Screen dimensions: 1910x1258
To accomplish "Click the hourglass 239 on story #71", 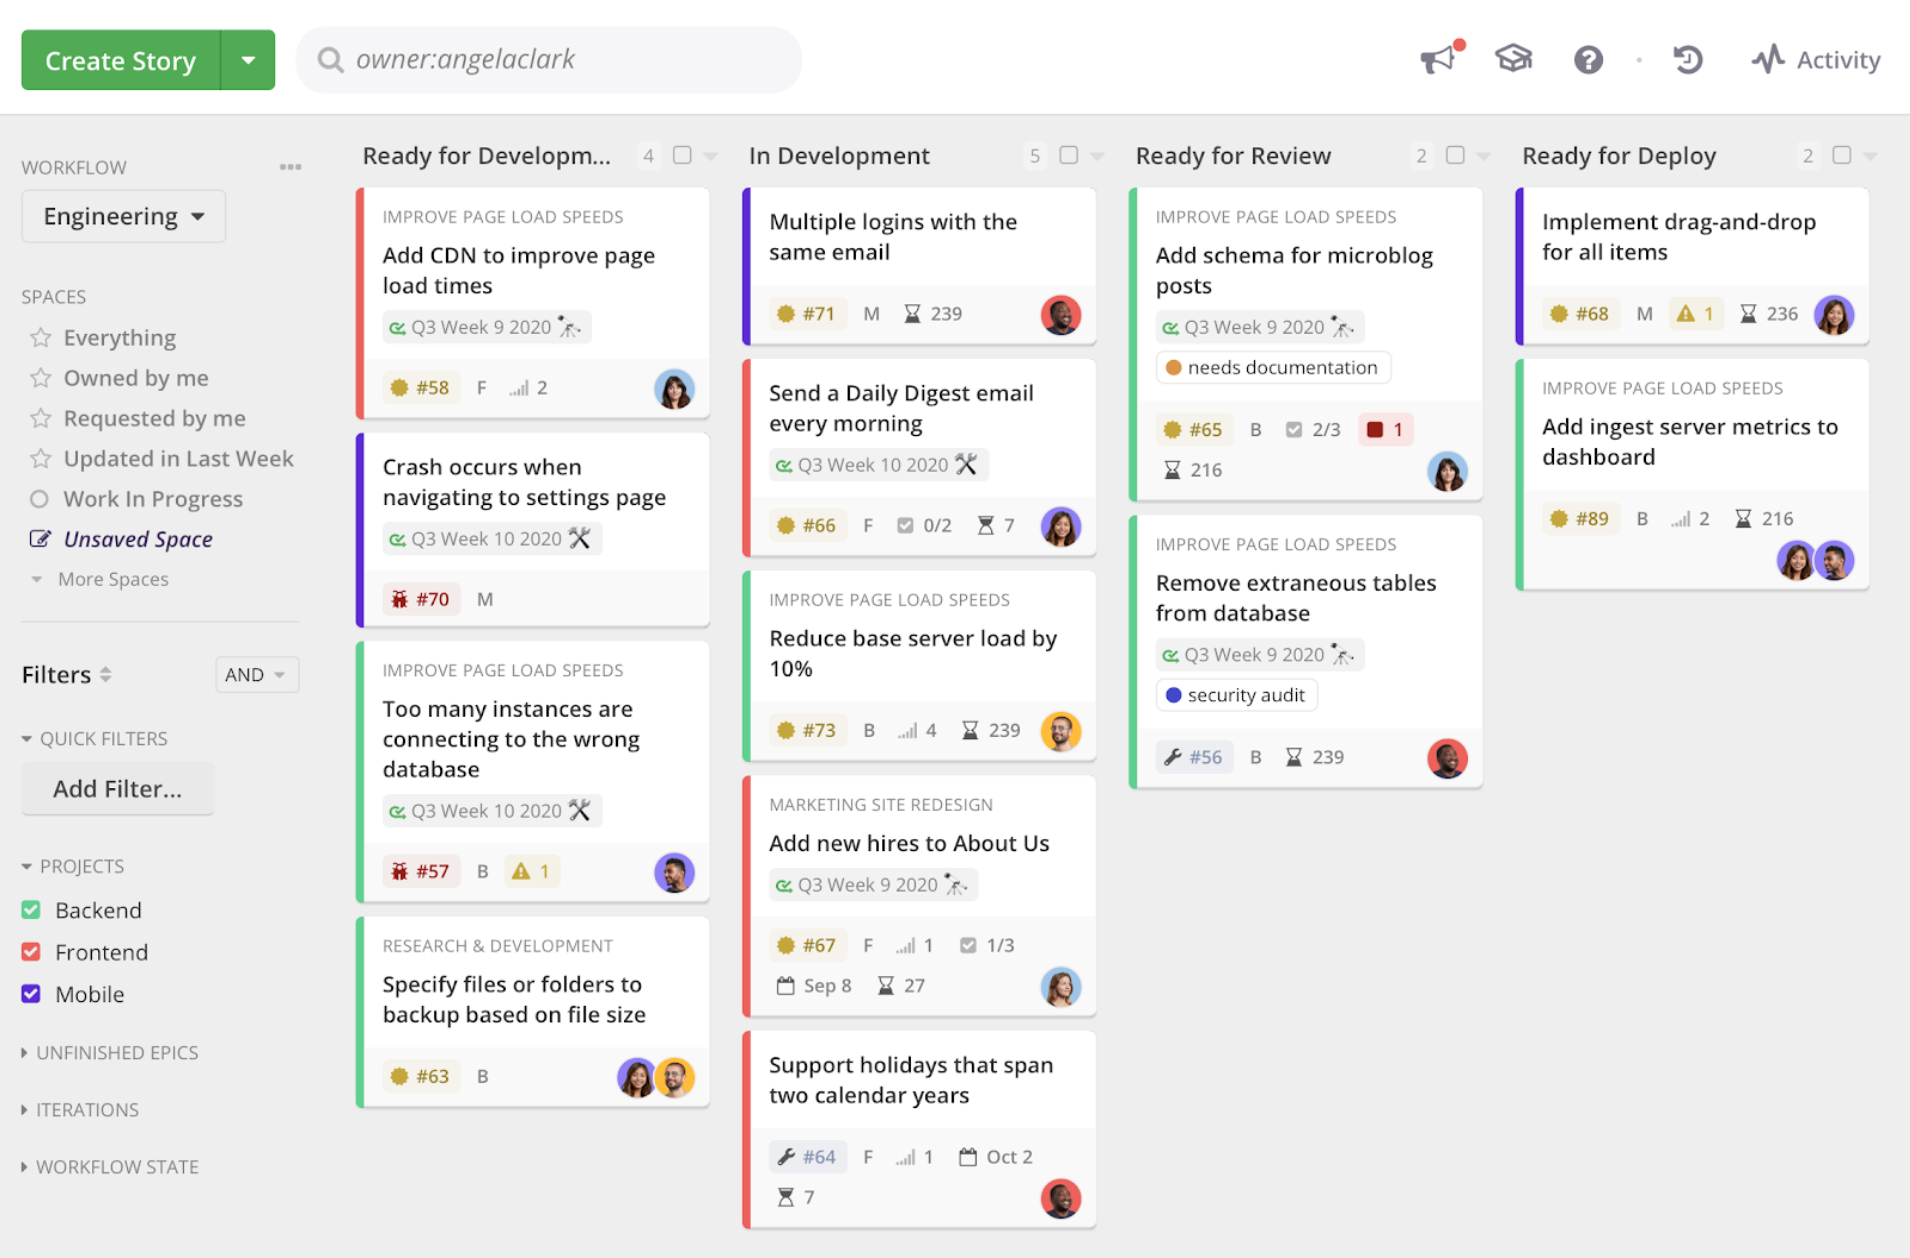I will point(932,314).
